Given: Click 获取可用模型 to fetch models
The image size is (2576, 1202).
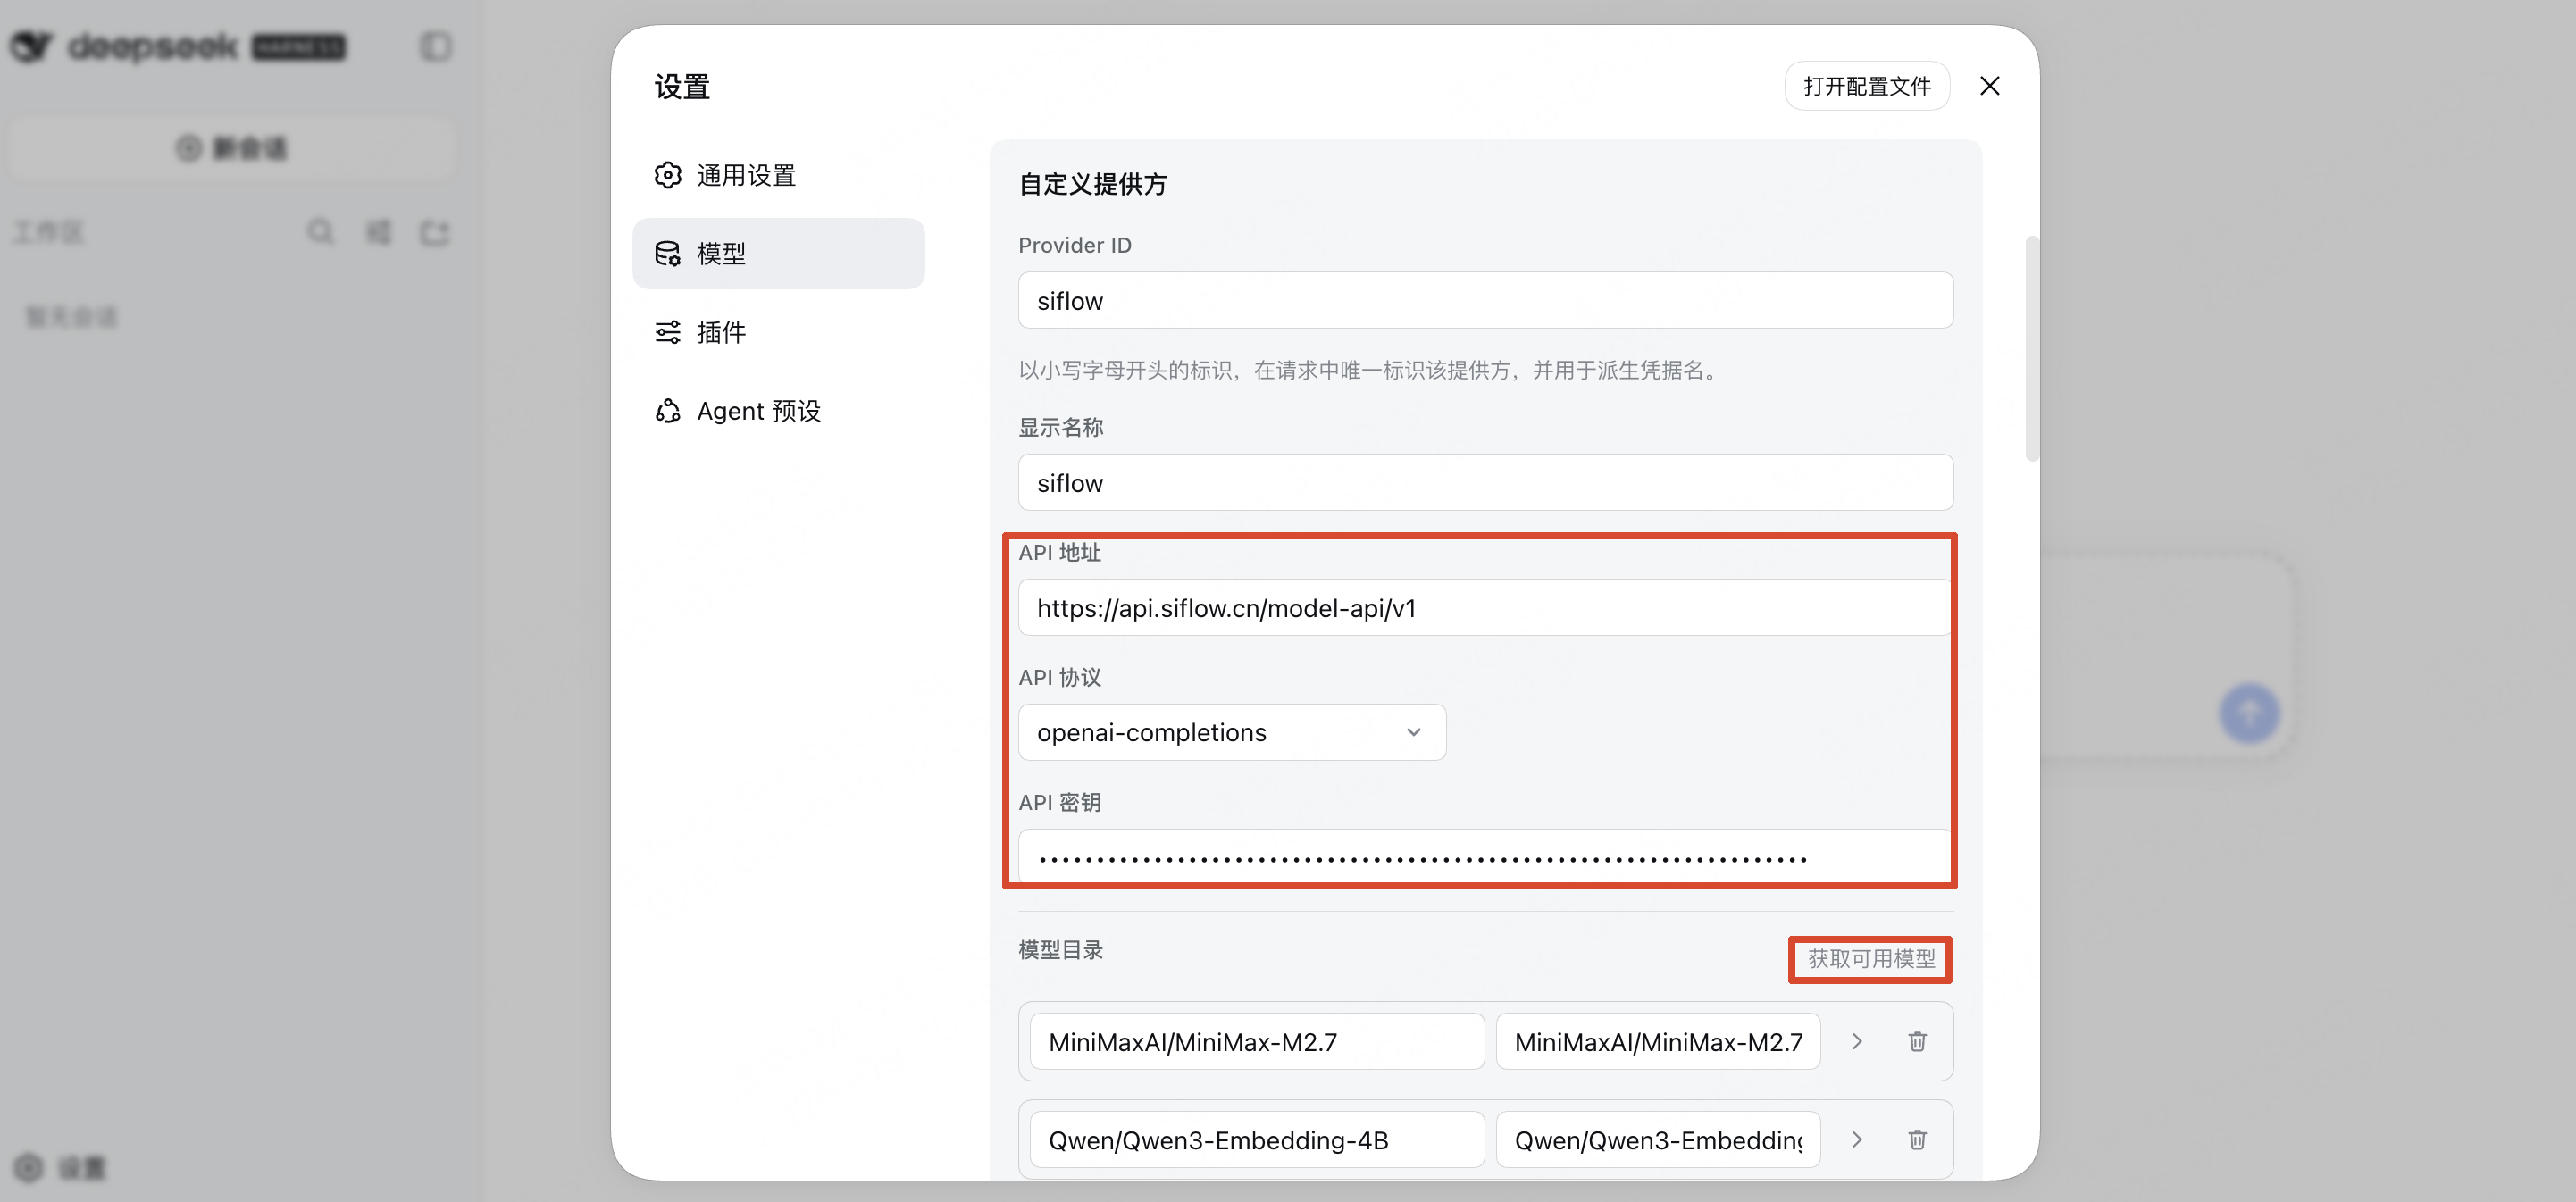Looking at the screenshot, I should click(1870, 959).
